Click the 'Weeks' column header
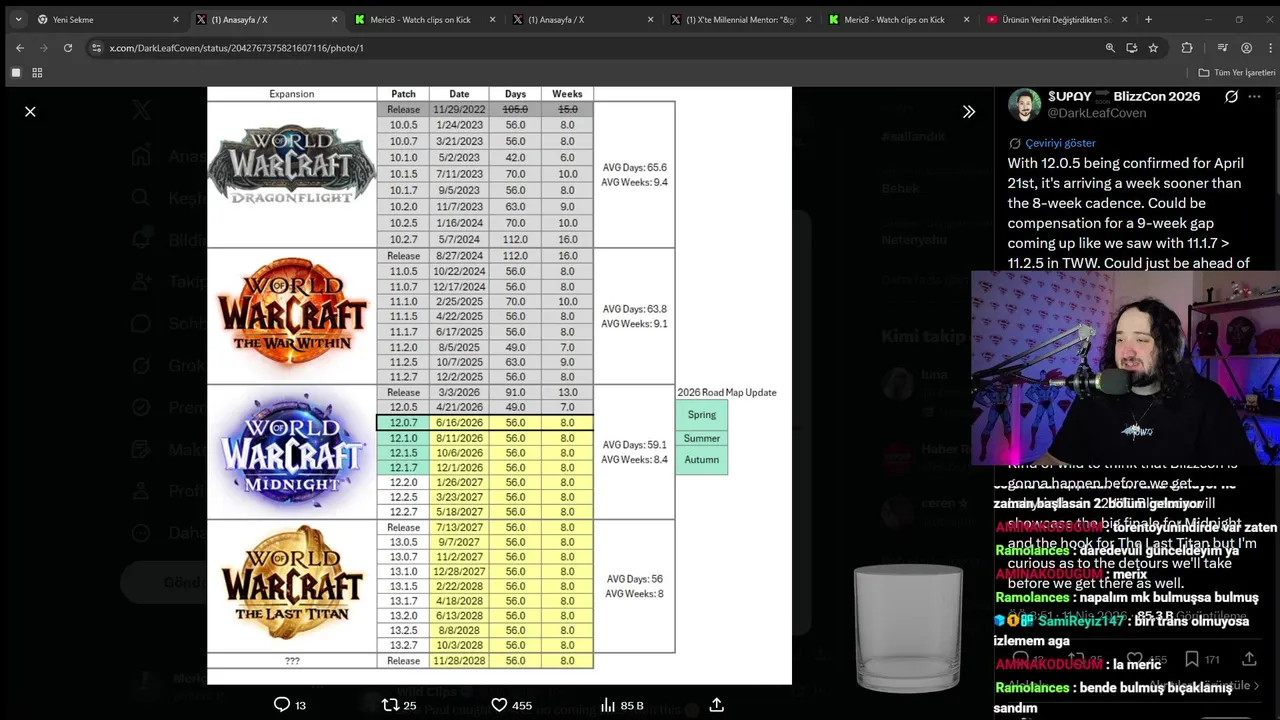The width and height of the screenshot is (1280, 720). click(x=567, y=94)
